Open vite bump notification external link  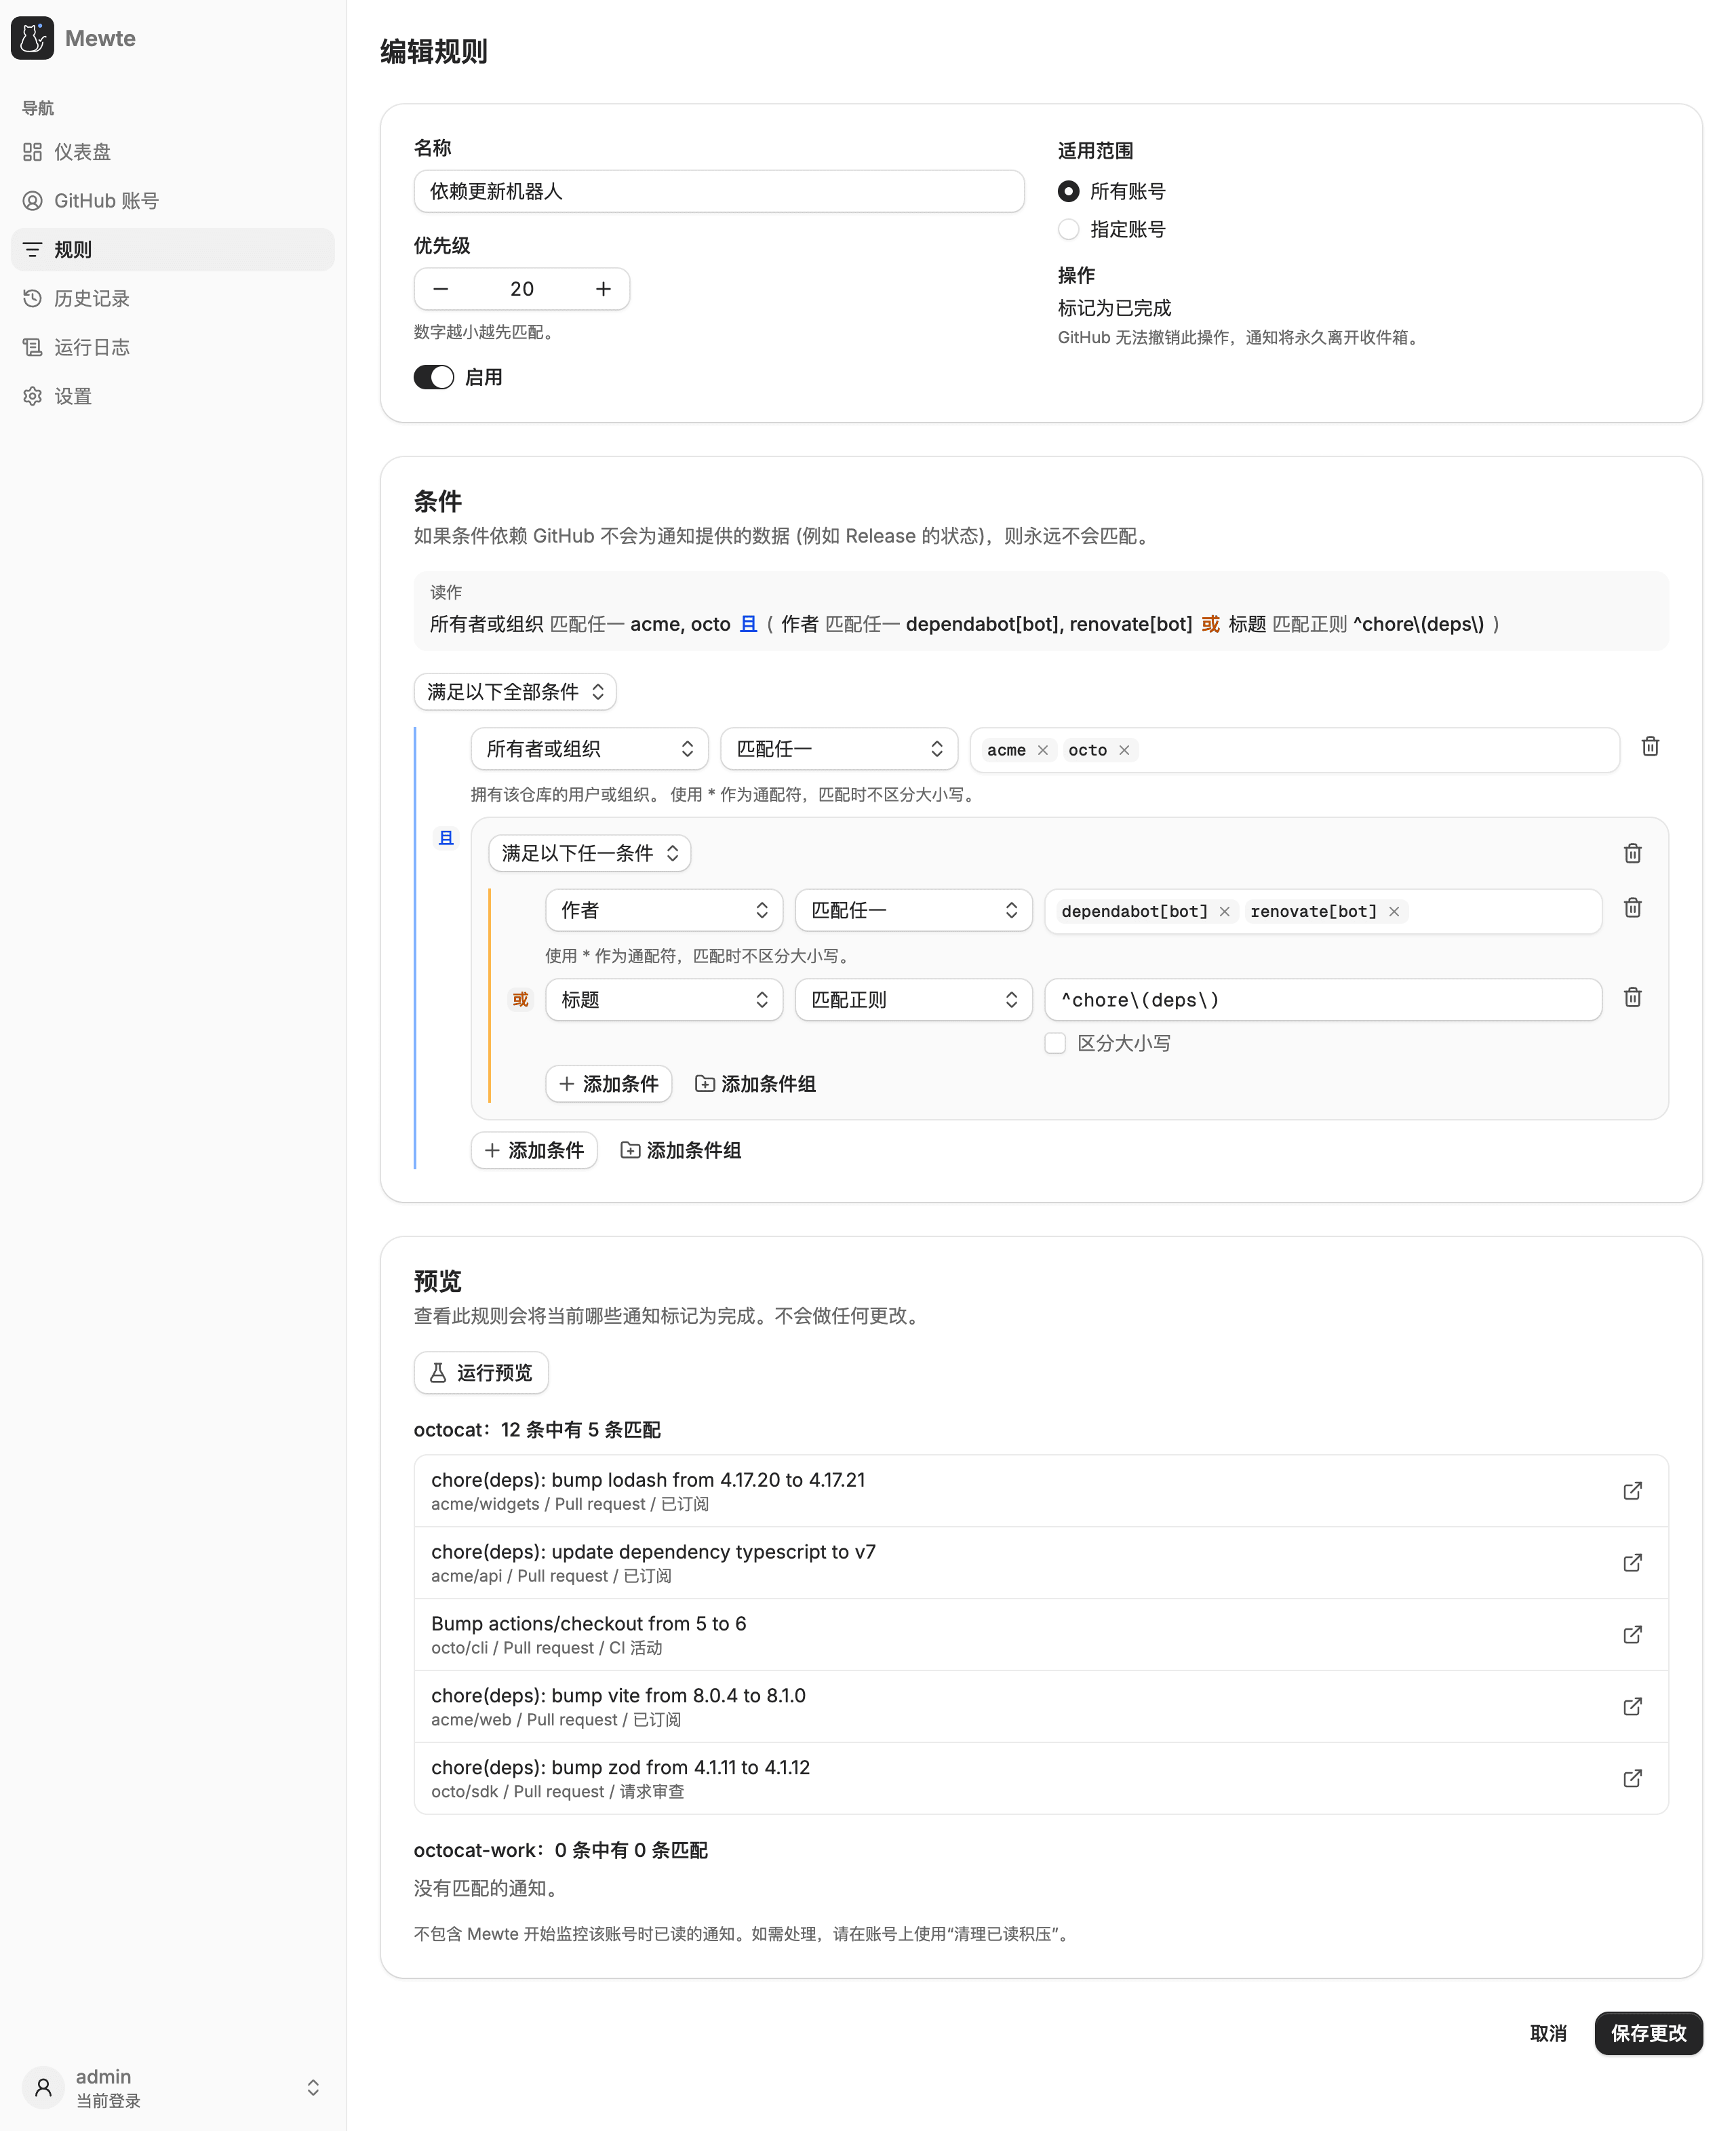pos(1632,1706)
